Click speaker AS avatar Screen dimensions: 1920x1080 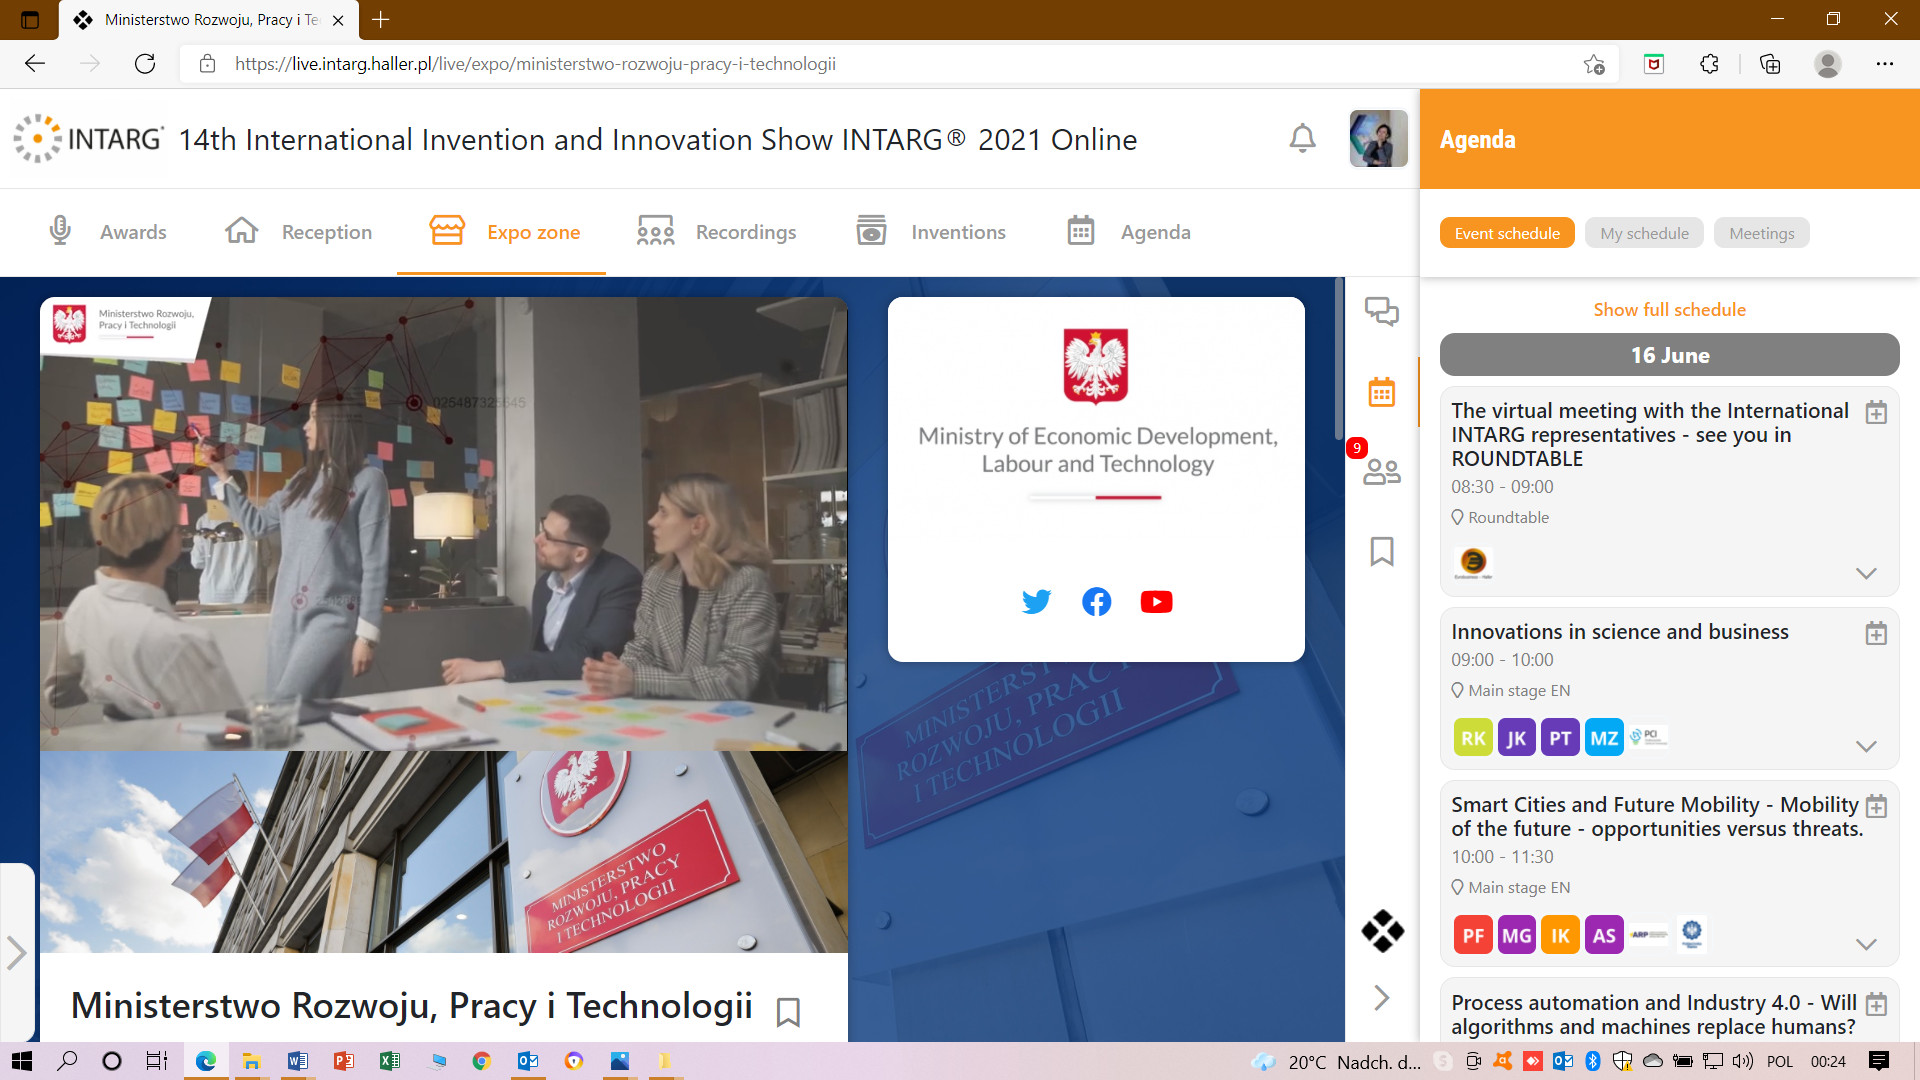(1604, 936)
